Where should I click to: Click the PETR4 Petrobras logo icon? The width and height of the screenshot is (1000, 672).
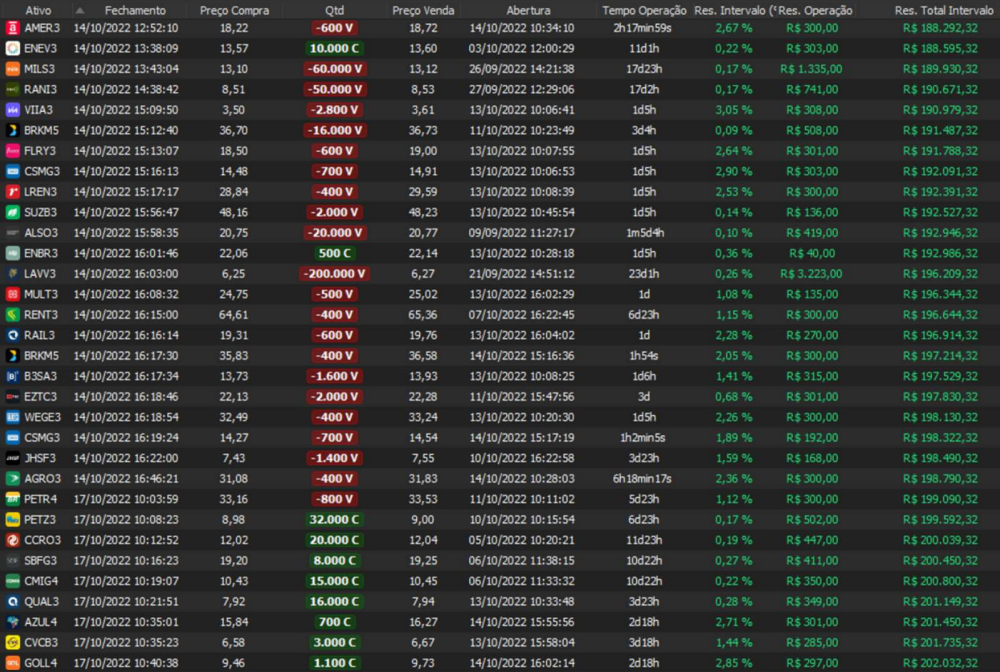click(12, 499)
